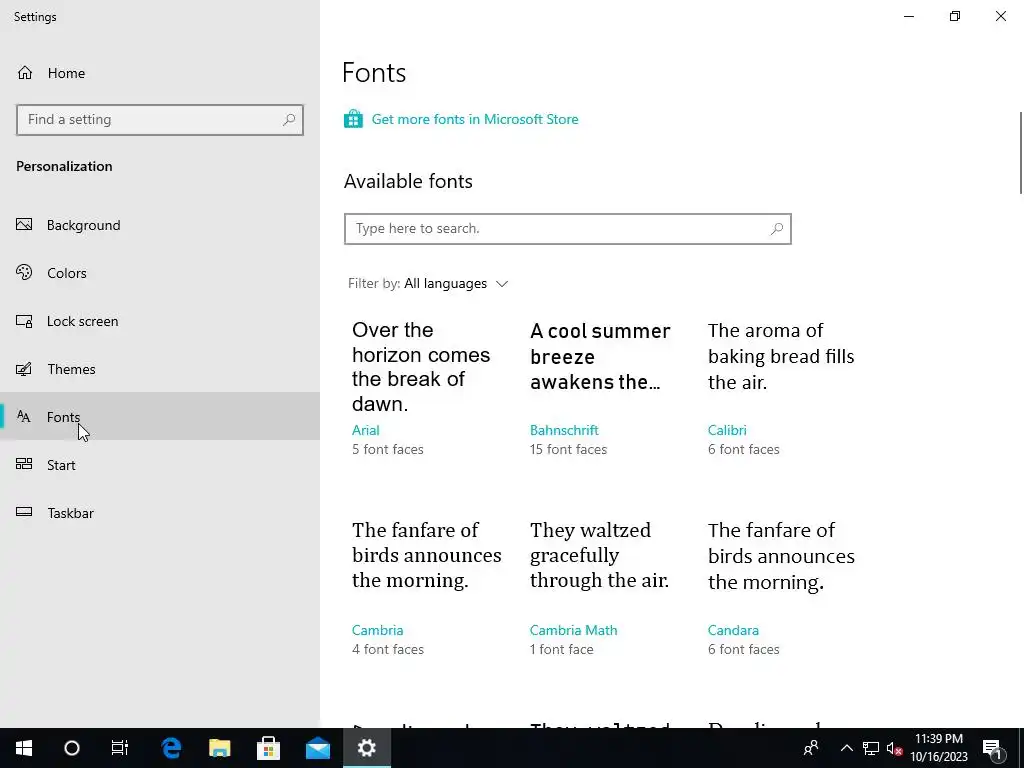
Task: Show hidden tray icons chevron
Action: point(846,748)
